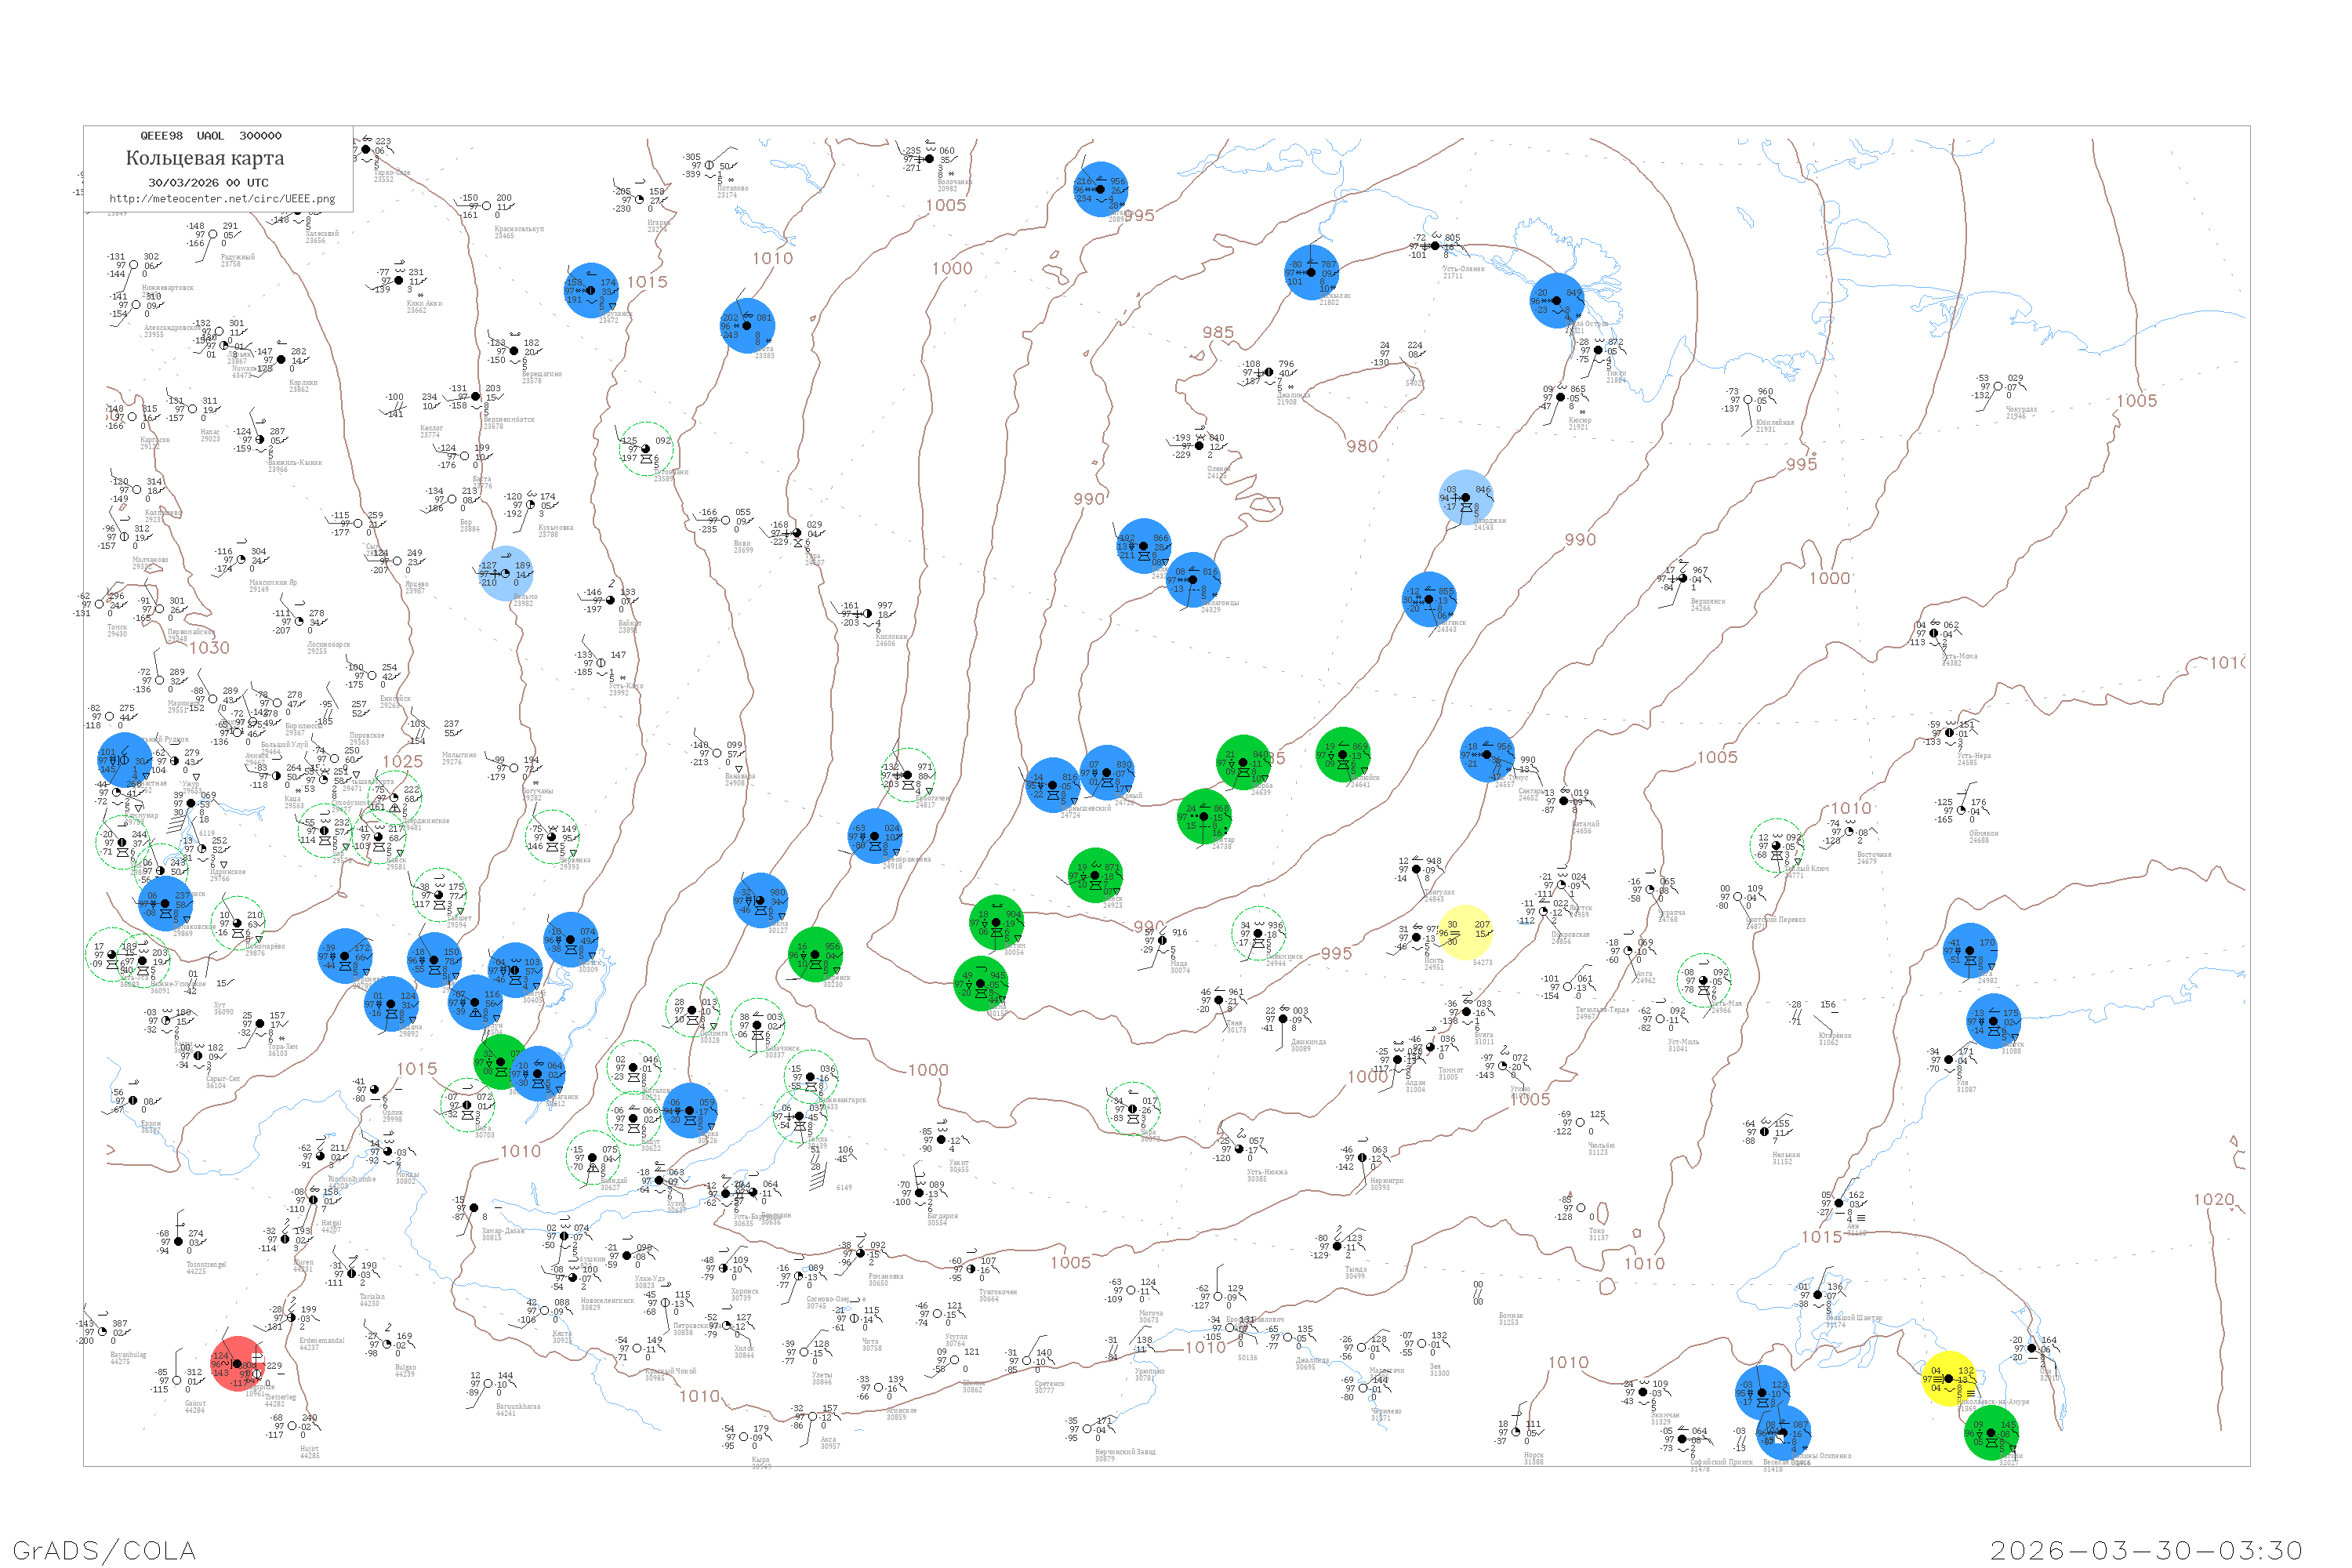Click the 980 isobar label

tap(1362, 446)
